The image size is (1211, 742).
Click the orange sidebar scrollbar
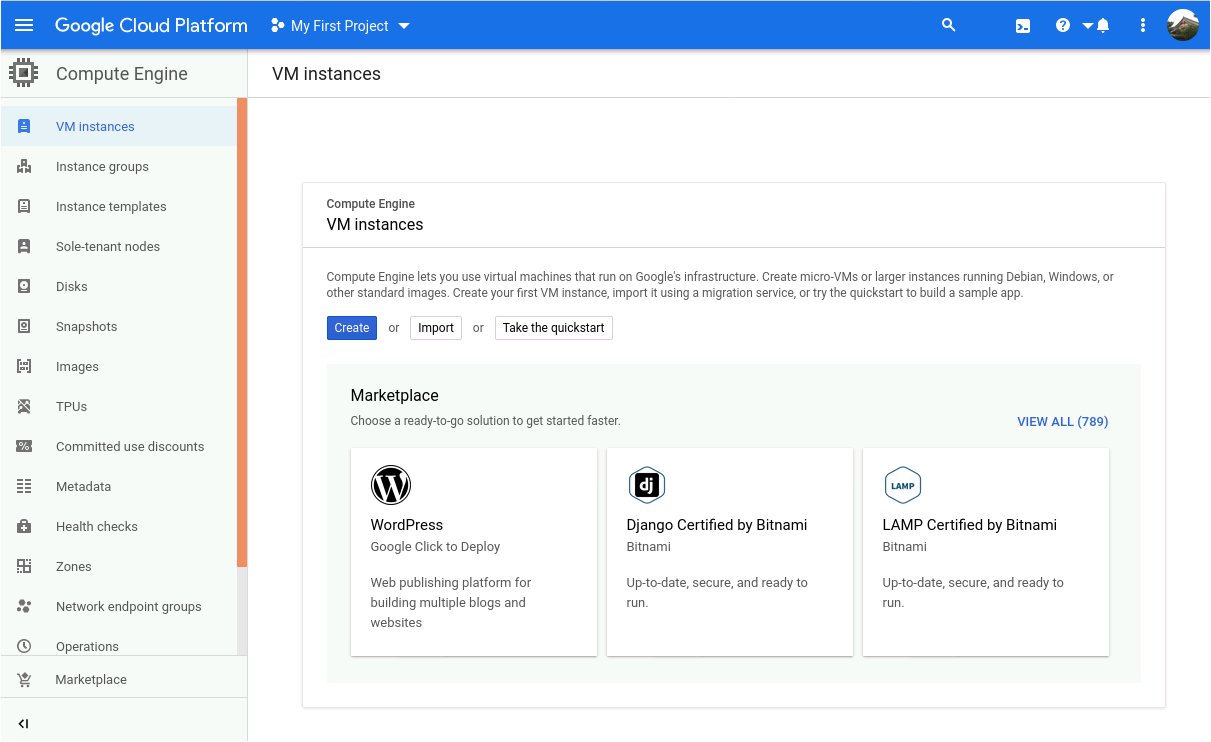point(242,333)
